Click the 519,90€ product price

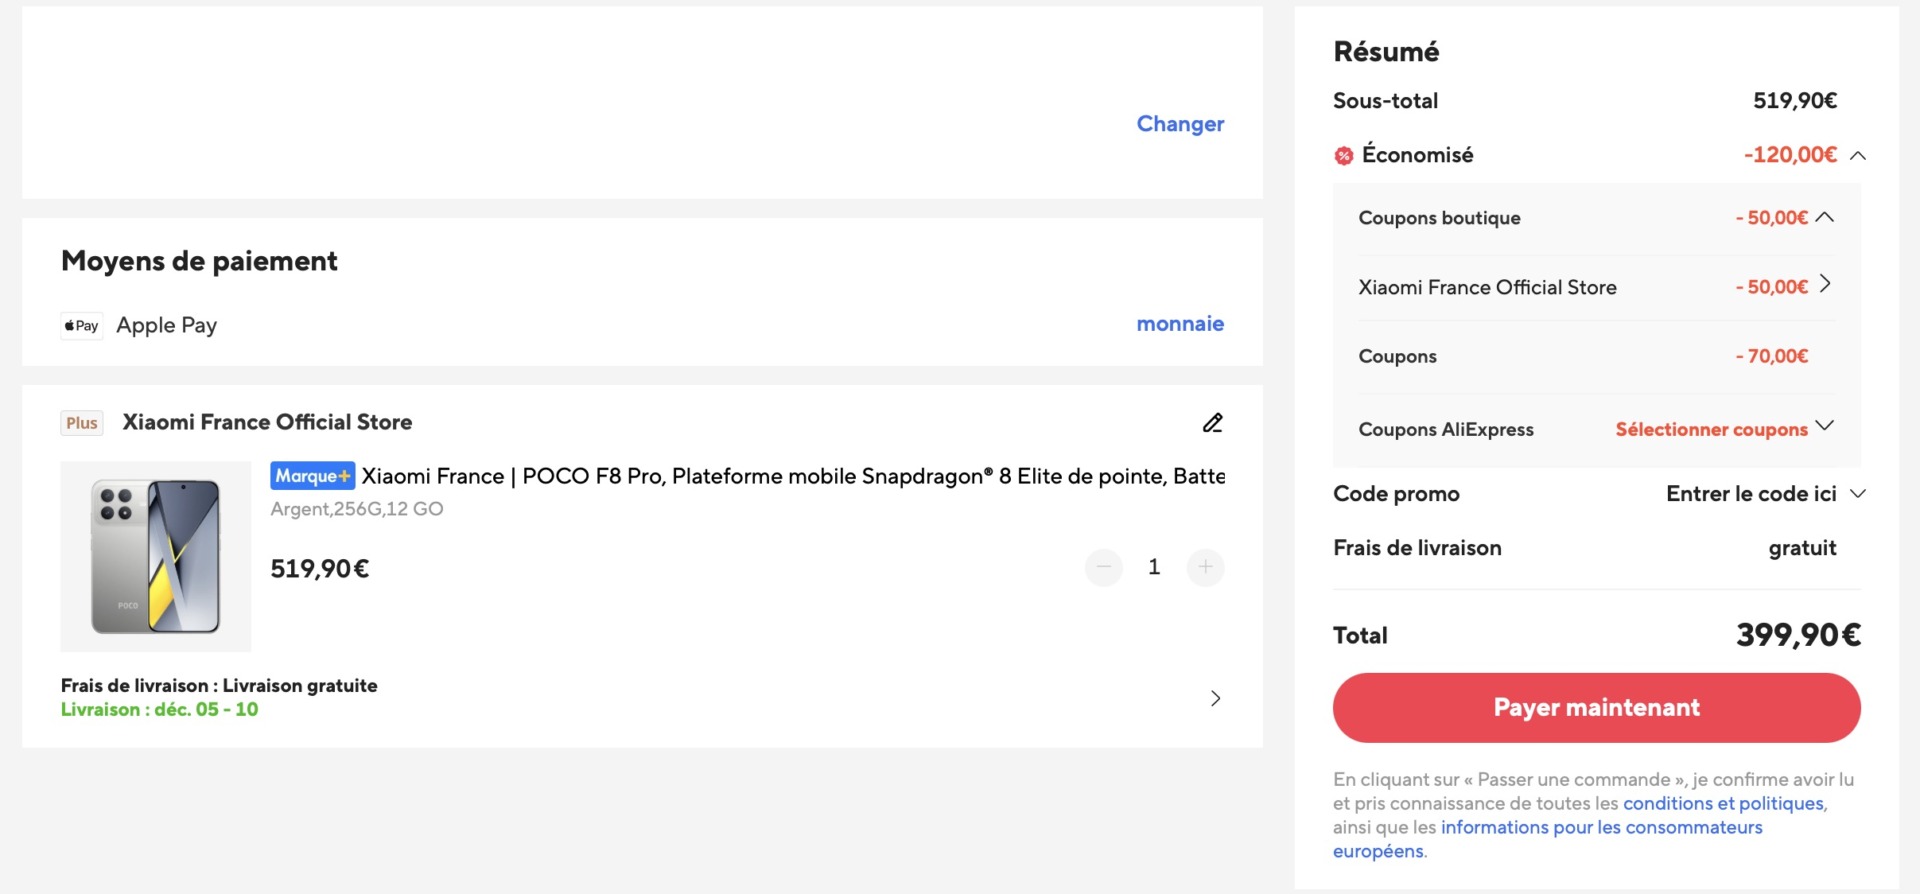pyautogui.click(x=320, y=569)
